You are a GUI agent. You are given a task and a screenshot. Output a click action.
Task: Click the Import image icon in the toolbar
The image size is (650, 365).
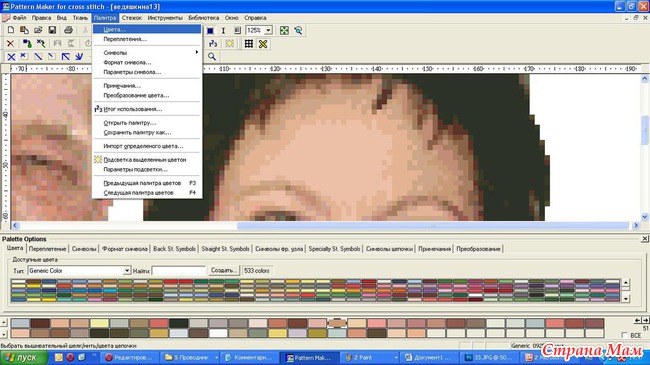(24, 30)
